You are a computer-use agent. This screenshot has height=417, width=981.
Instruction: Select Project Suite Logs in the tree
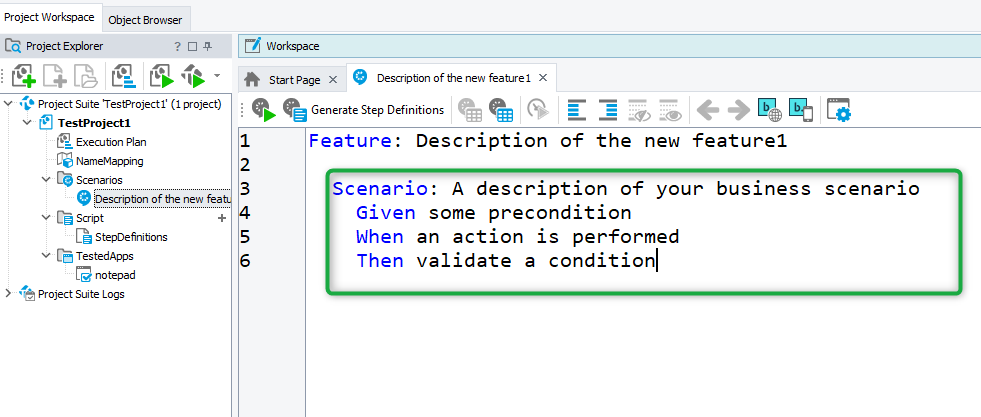tap(81, 294)
